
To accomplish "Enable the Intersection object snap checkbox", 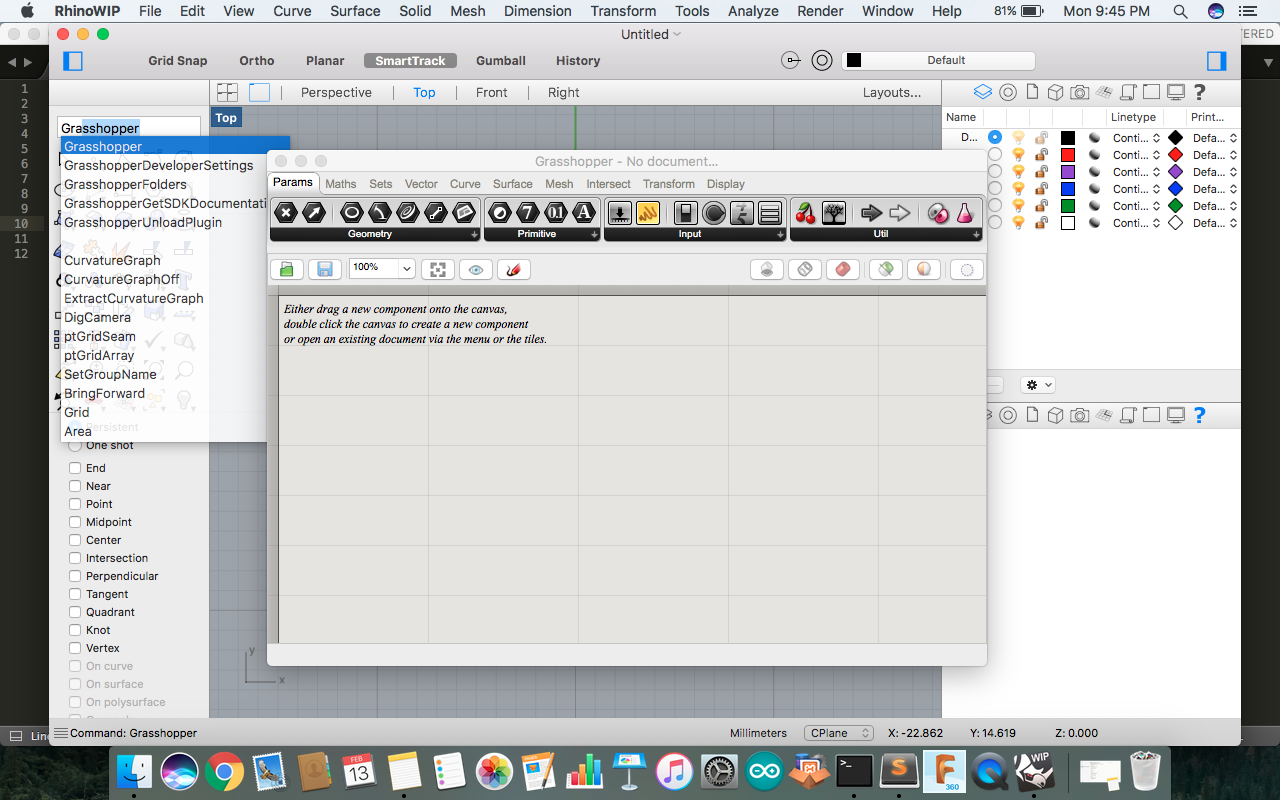I will point(75,558).
